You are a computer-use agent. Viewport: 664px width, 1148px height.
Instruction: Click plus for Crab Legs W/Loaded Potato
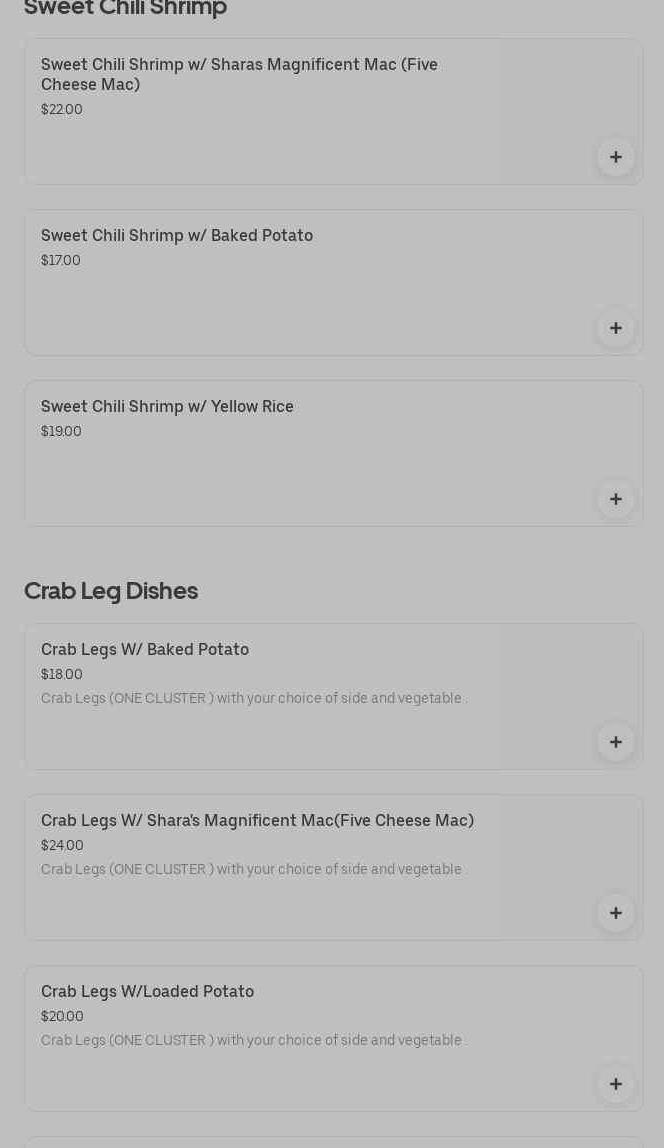click(x=616, y=1084)
